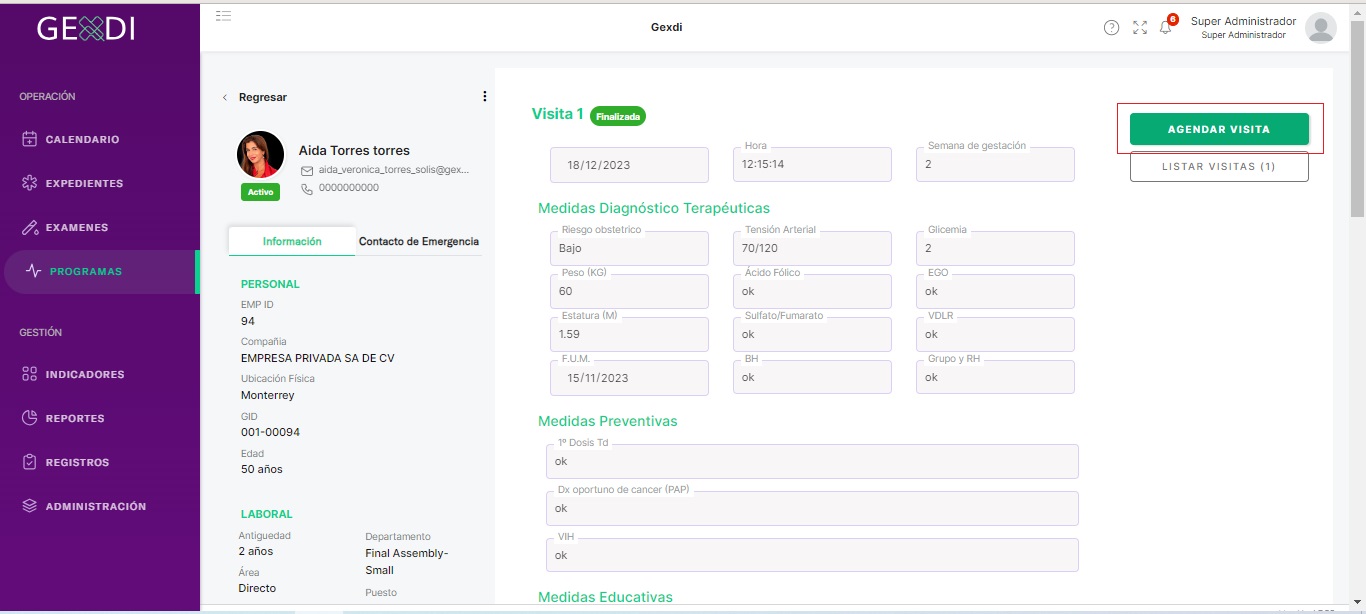Click the employee email address text
This screenshot has height=614, width=1366.
(x=394, y=170)
